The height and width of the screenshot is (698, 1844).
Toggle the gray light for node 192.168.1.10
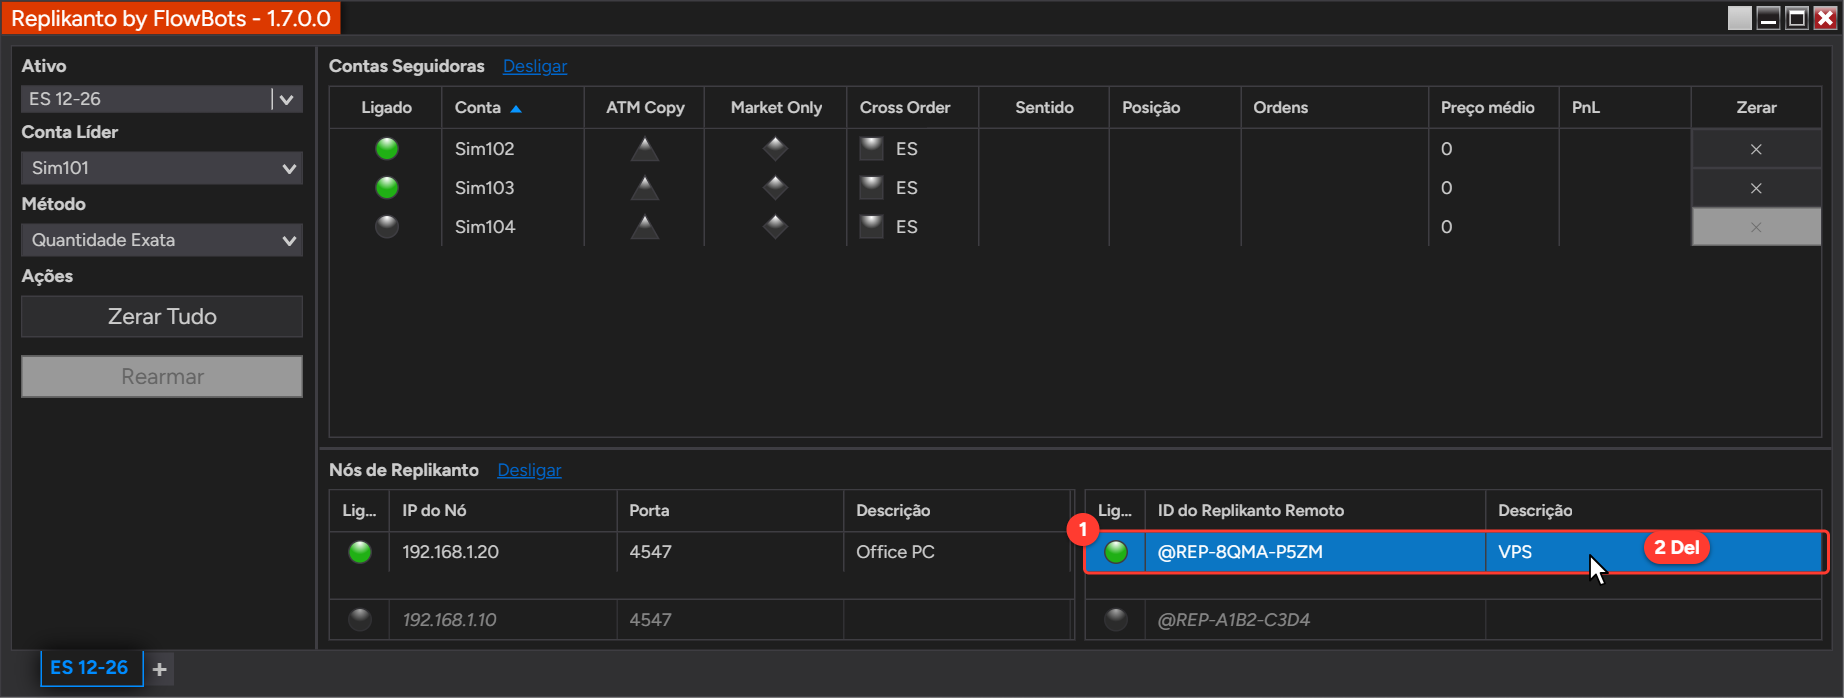tap(360, 620)
